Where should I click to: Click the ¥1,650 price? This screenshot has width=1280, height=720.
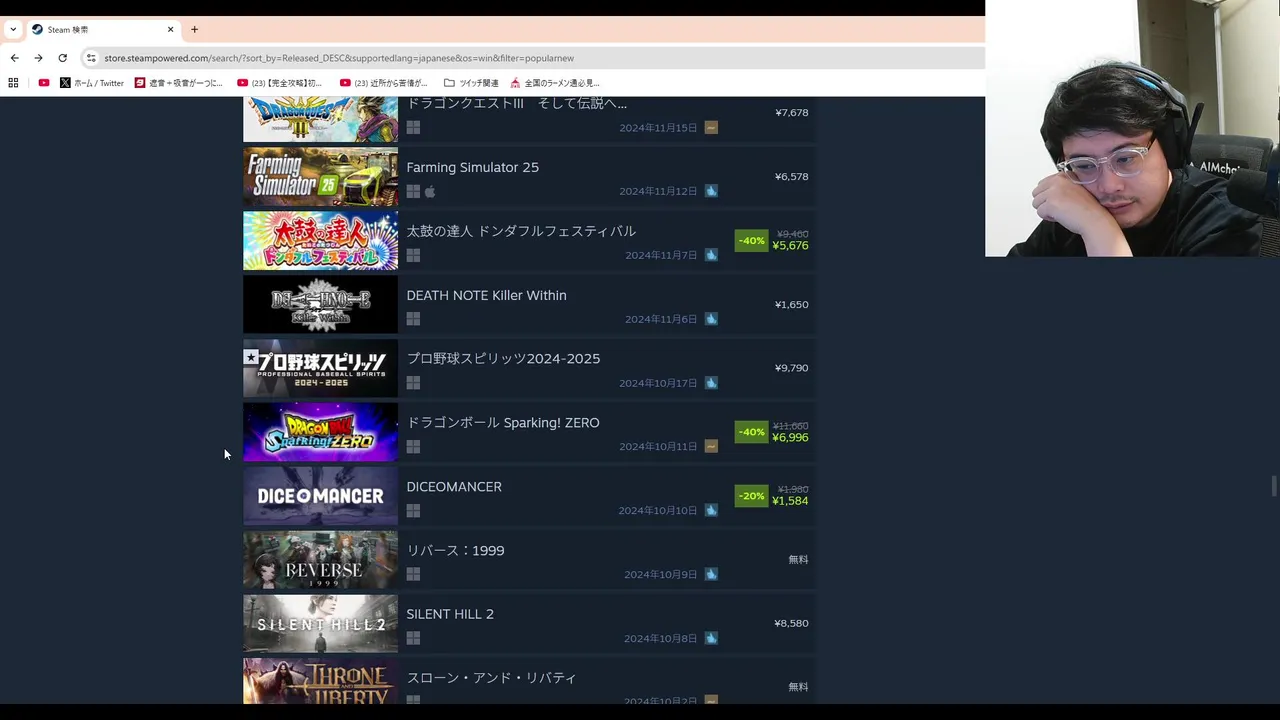(791, 304)
